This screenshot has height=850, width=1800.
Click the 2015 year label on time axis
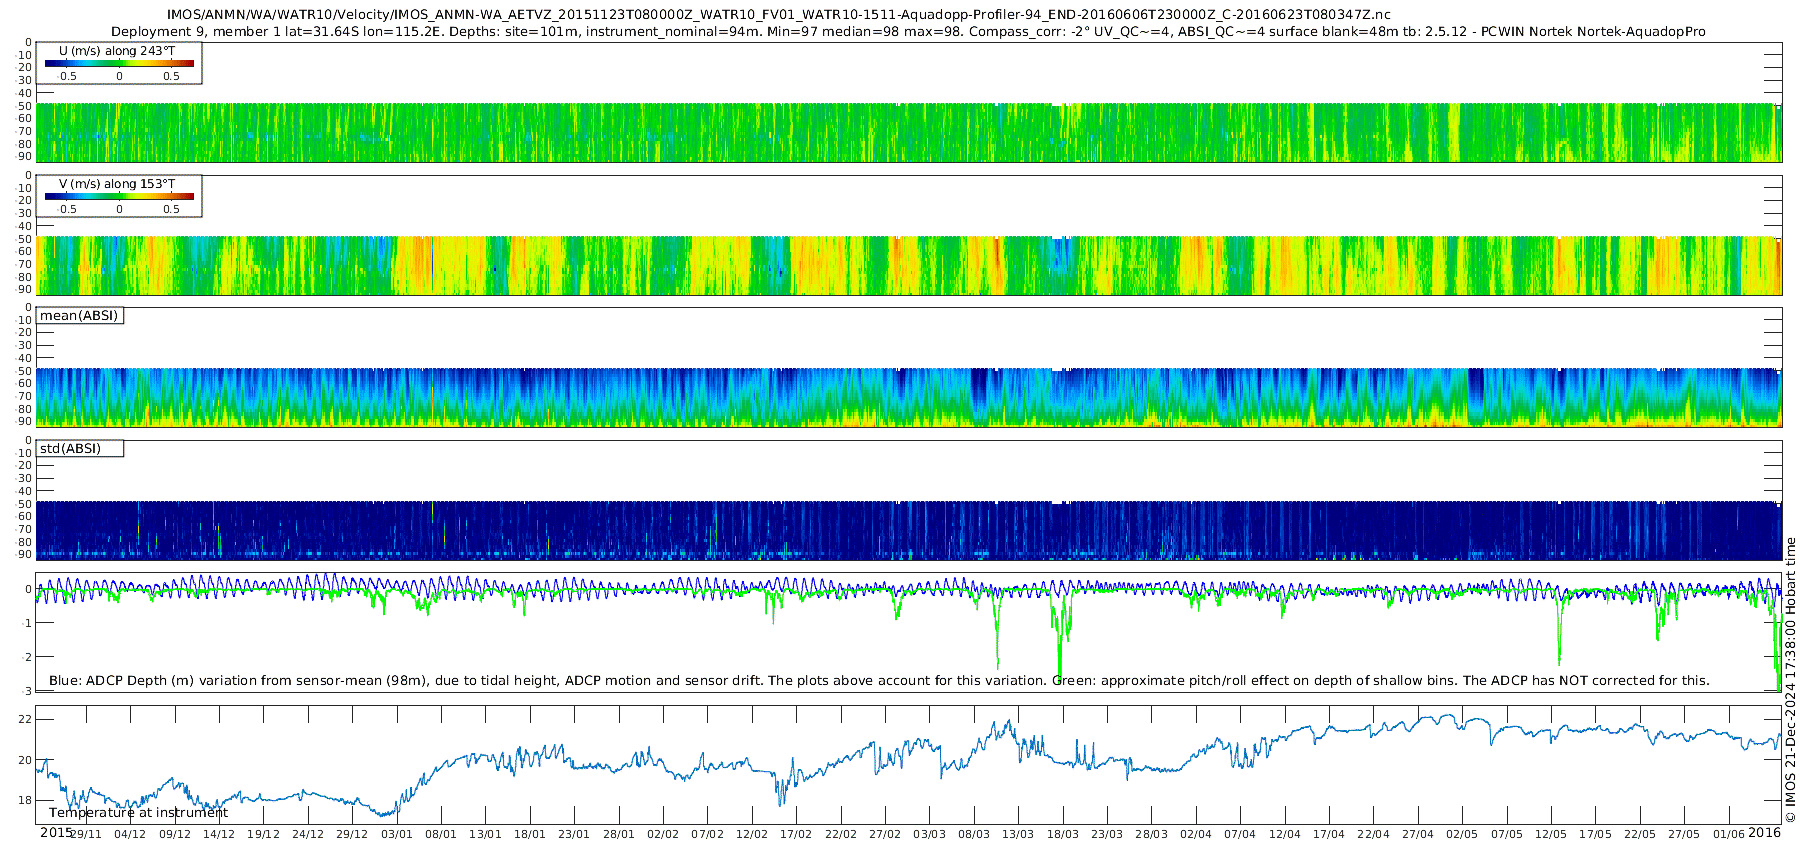56,833
